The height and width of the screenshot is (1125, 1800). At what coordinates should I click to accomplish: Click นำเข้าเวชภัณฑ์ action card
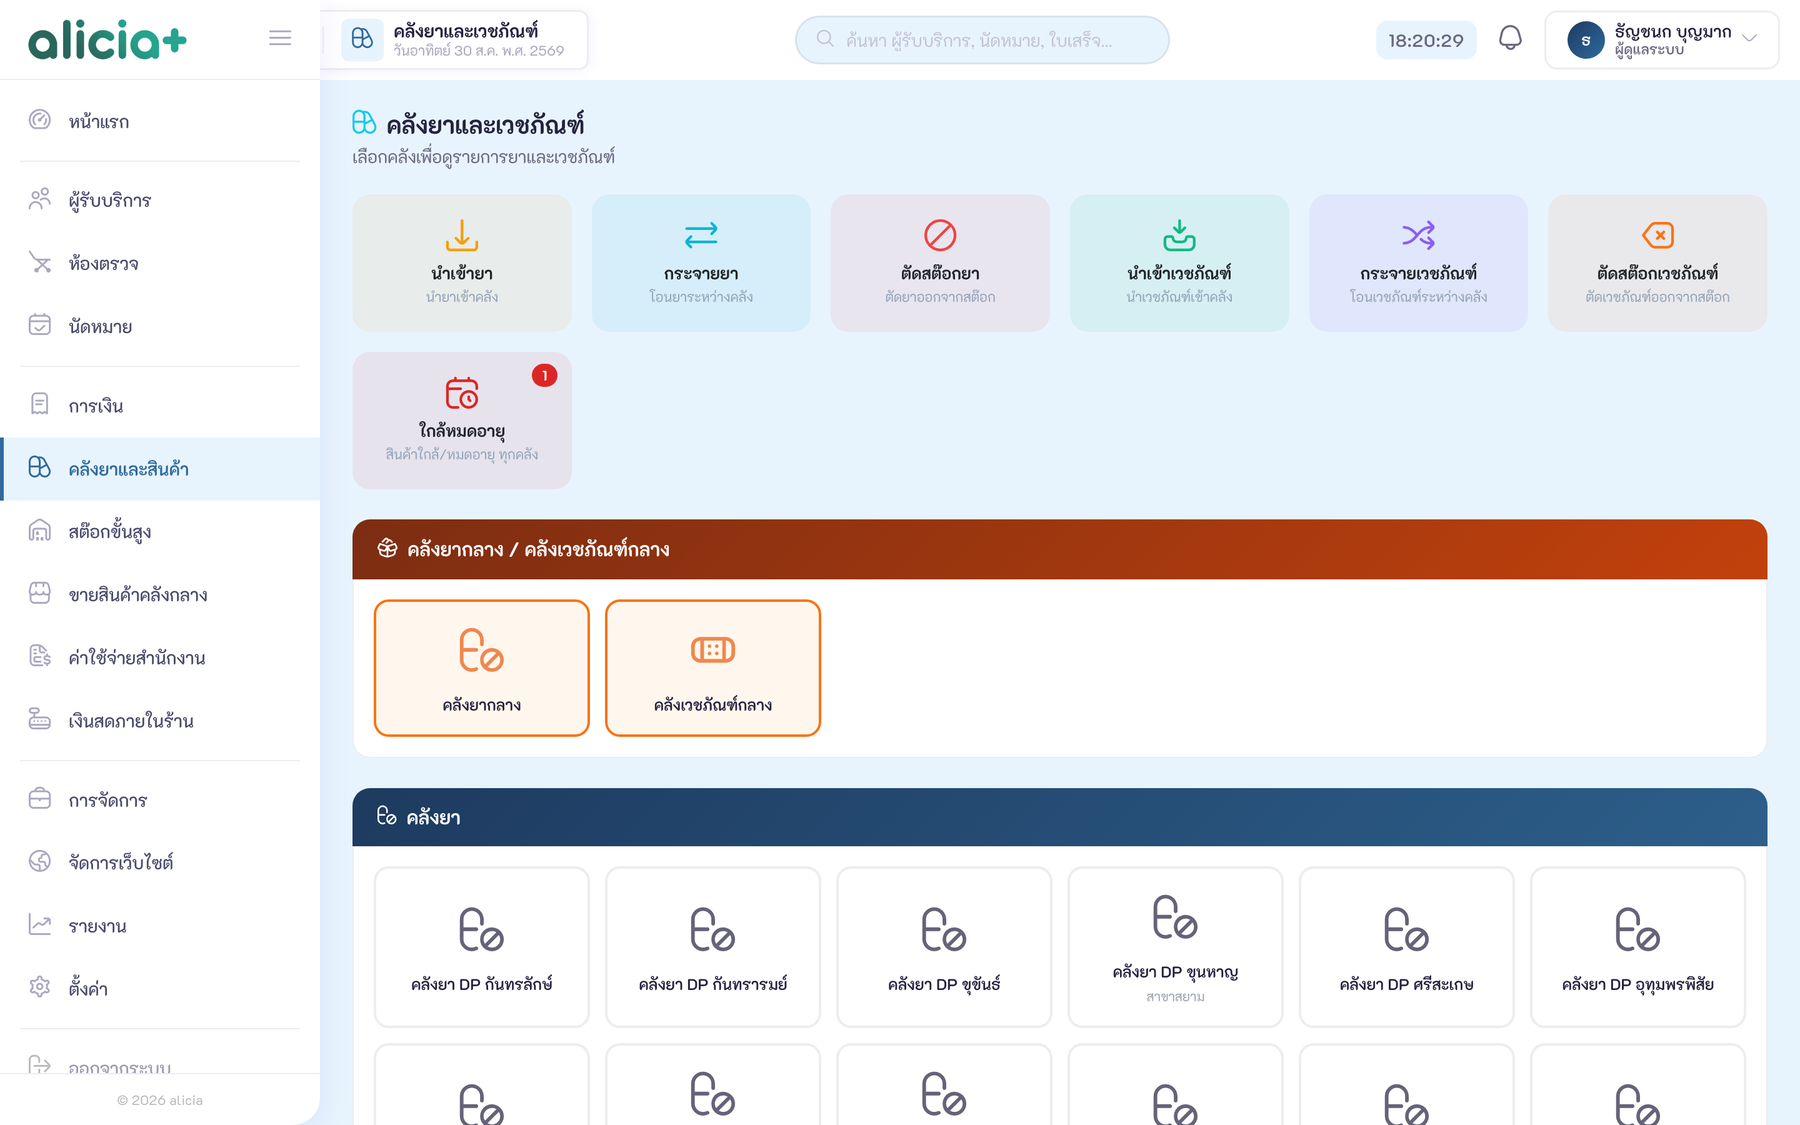[1179, 263]
